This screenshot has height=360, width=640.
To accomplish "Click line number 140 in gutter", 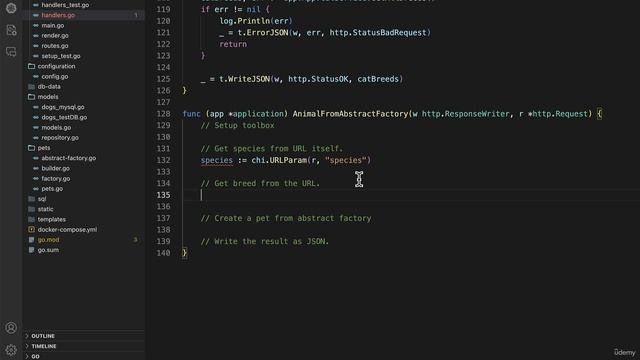I will [163, 253].
